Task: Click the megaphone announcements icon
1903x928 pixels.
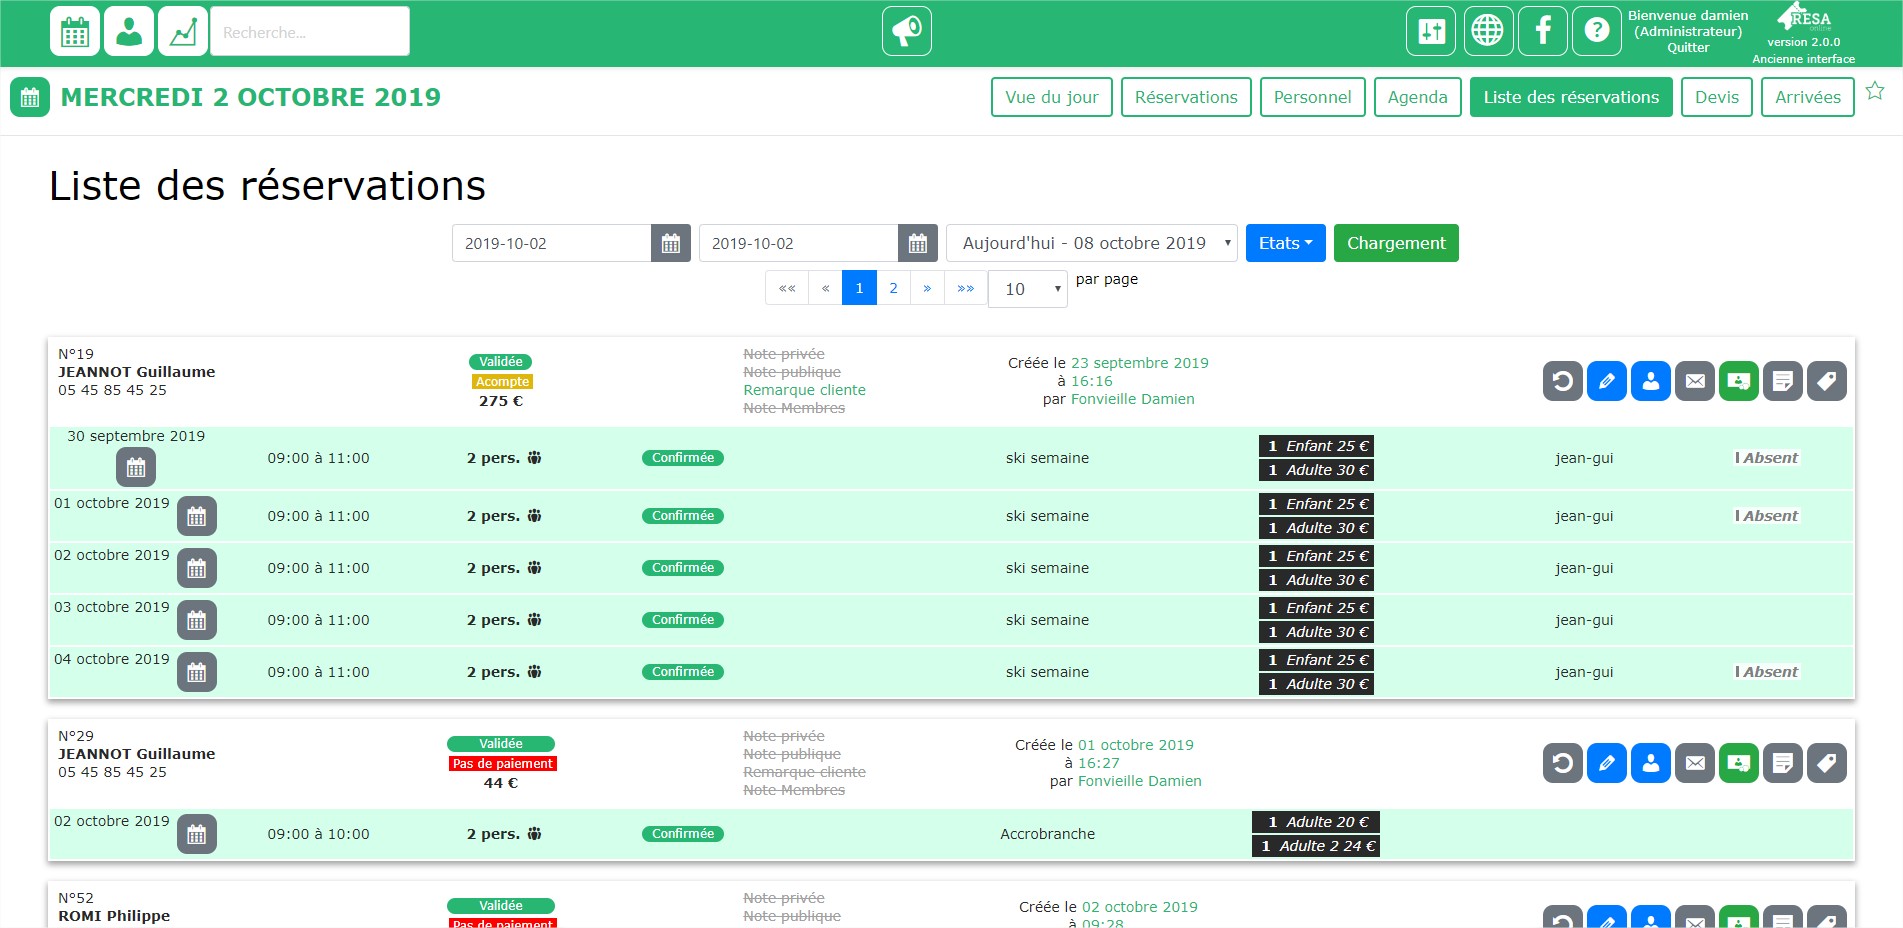Action: (x=906, y=31)
